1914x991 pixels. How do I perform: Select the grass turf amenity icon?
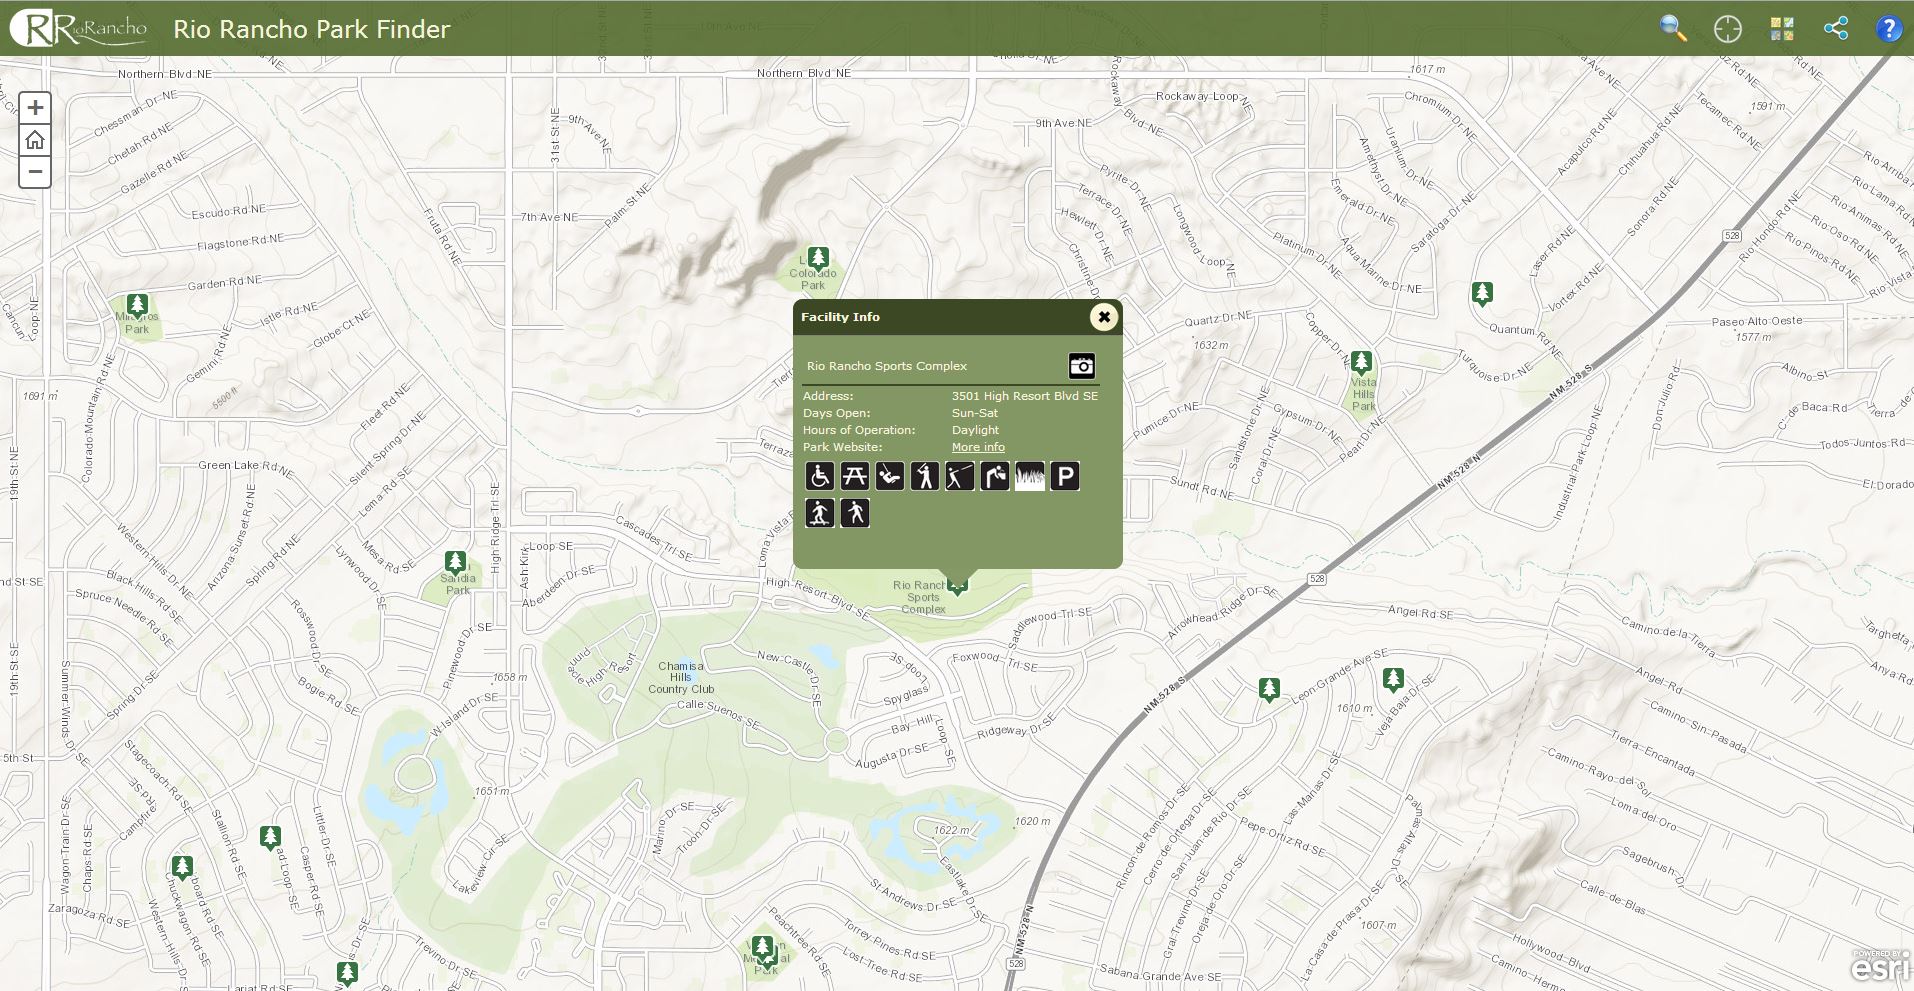(x=1030, y=476)
